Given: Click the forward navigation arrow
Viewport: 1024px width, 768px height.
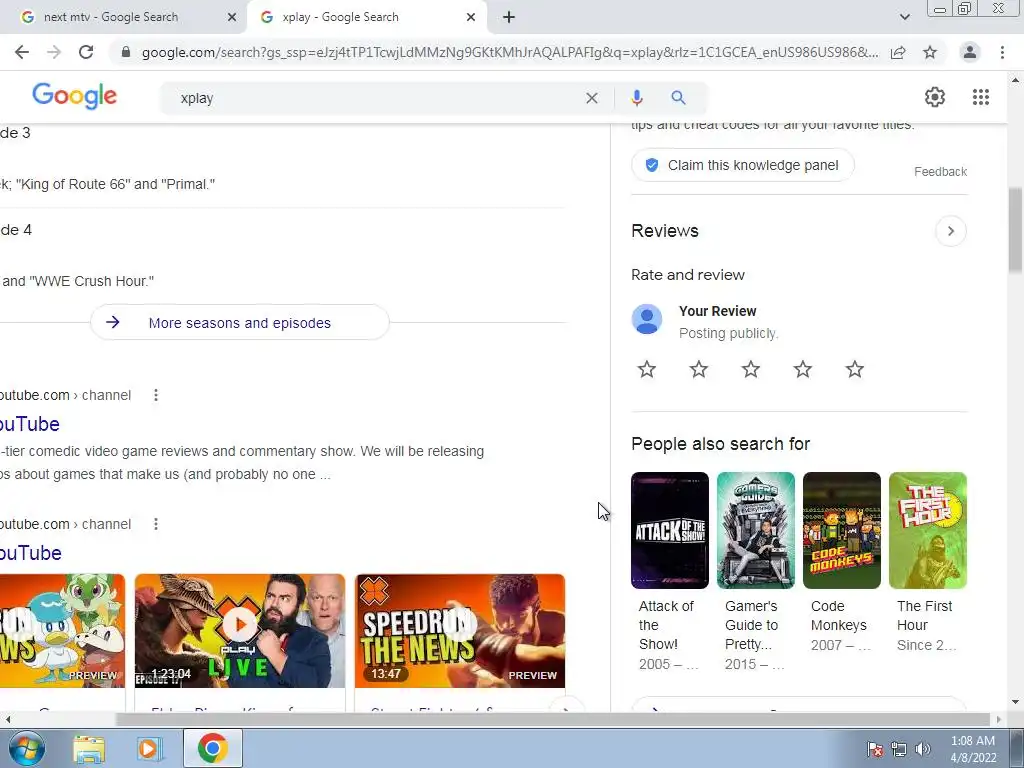Looking at the screenshot, I should (x=54, y=52).
